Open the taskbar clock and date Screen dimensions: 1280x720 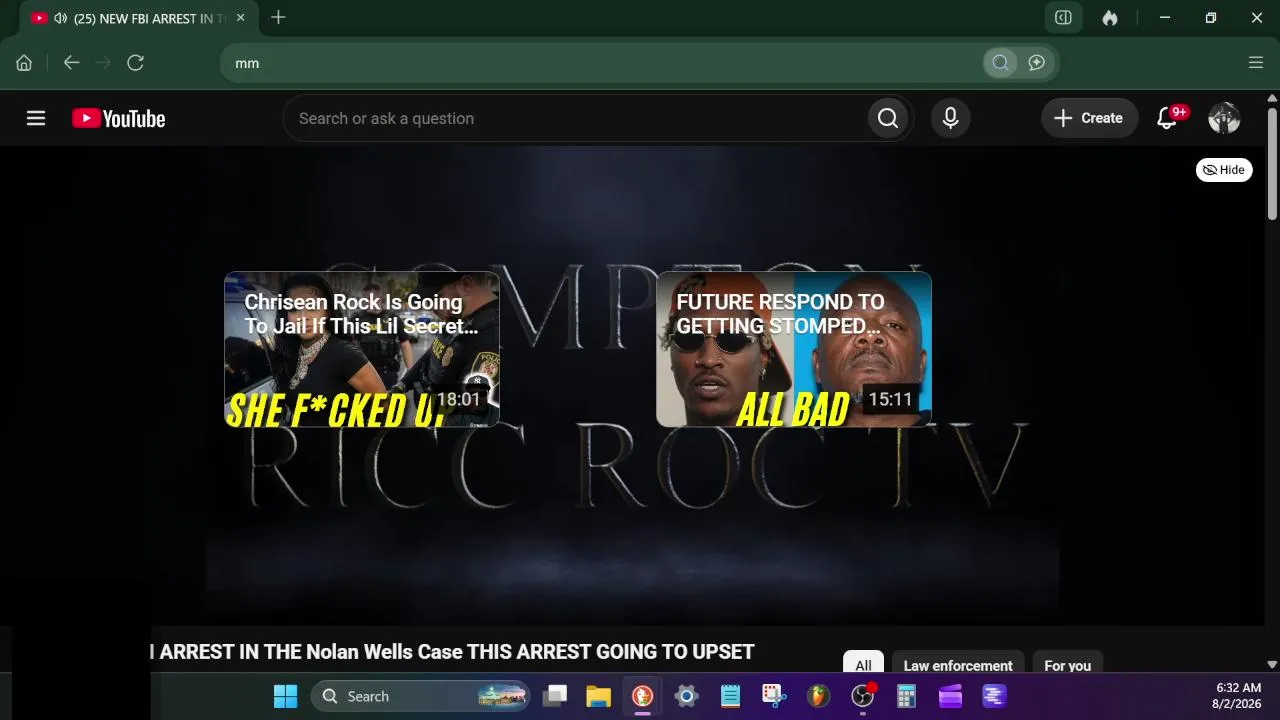click(1238, 696)
